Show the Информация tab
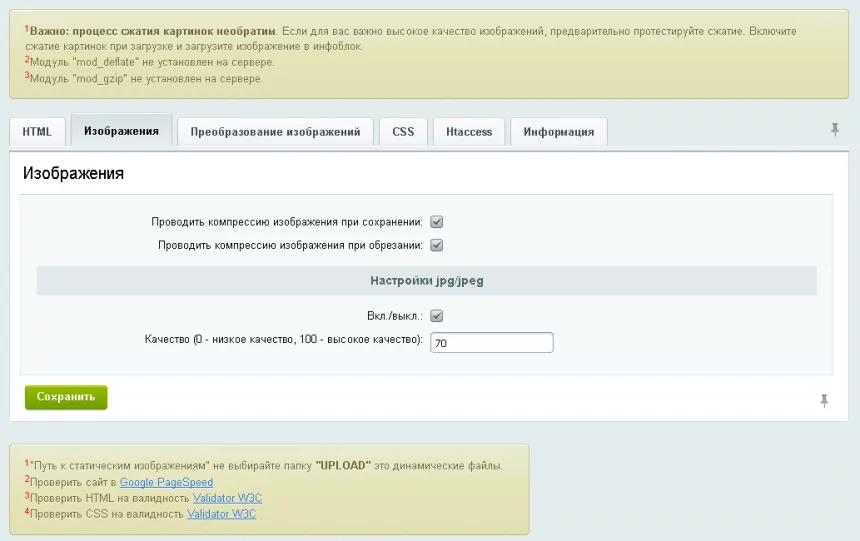Image resolution: width=860 pixels, height=541 pixels. coord(558,132)
